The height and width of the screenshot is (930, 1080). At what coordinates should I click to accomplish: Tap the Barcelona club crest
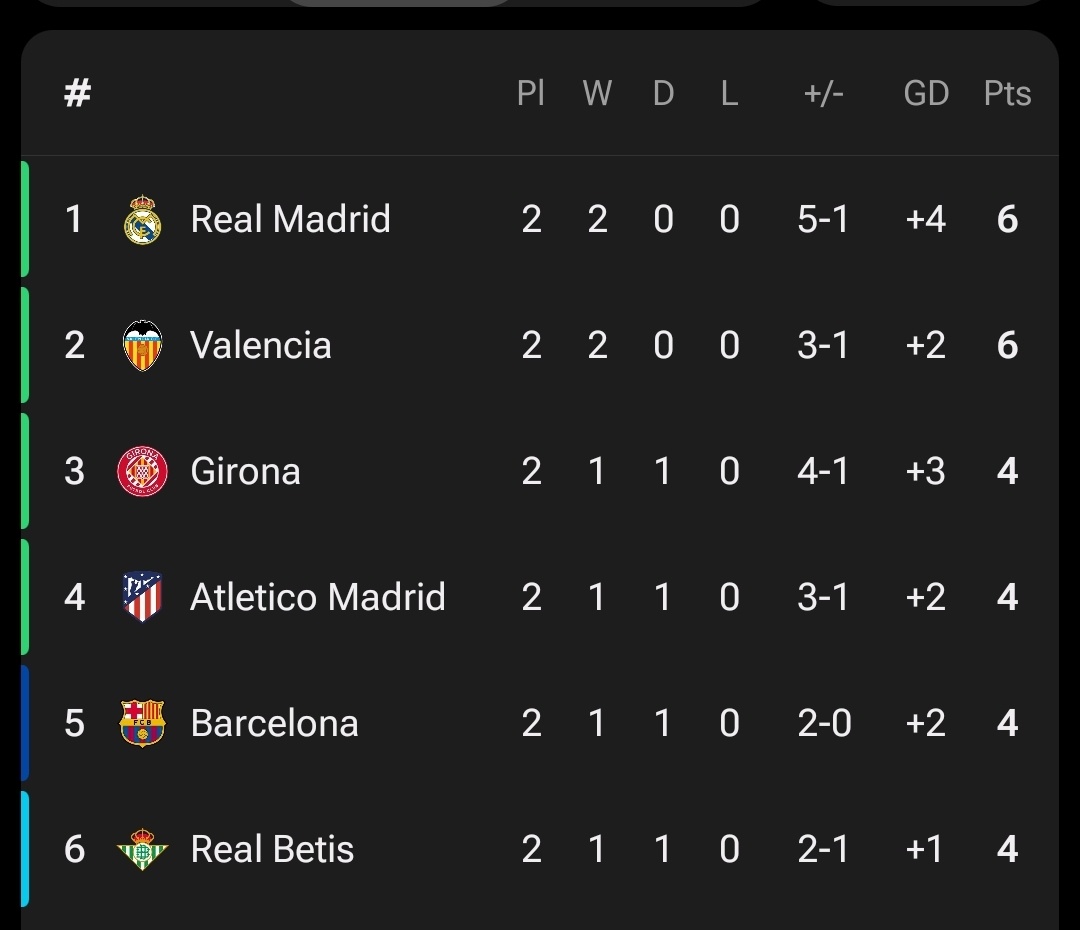pos(142,723)
